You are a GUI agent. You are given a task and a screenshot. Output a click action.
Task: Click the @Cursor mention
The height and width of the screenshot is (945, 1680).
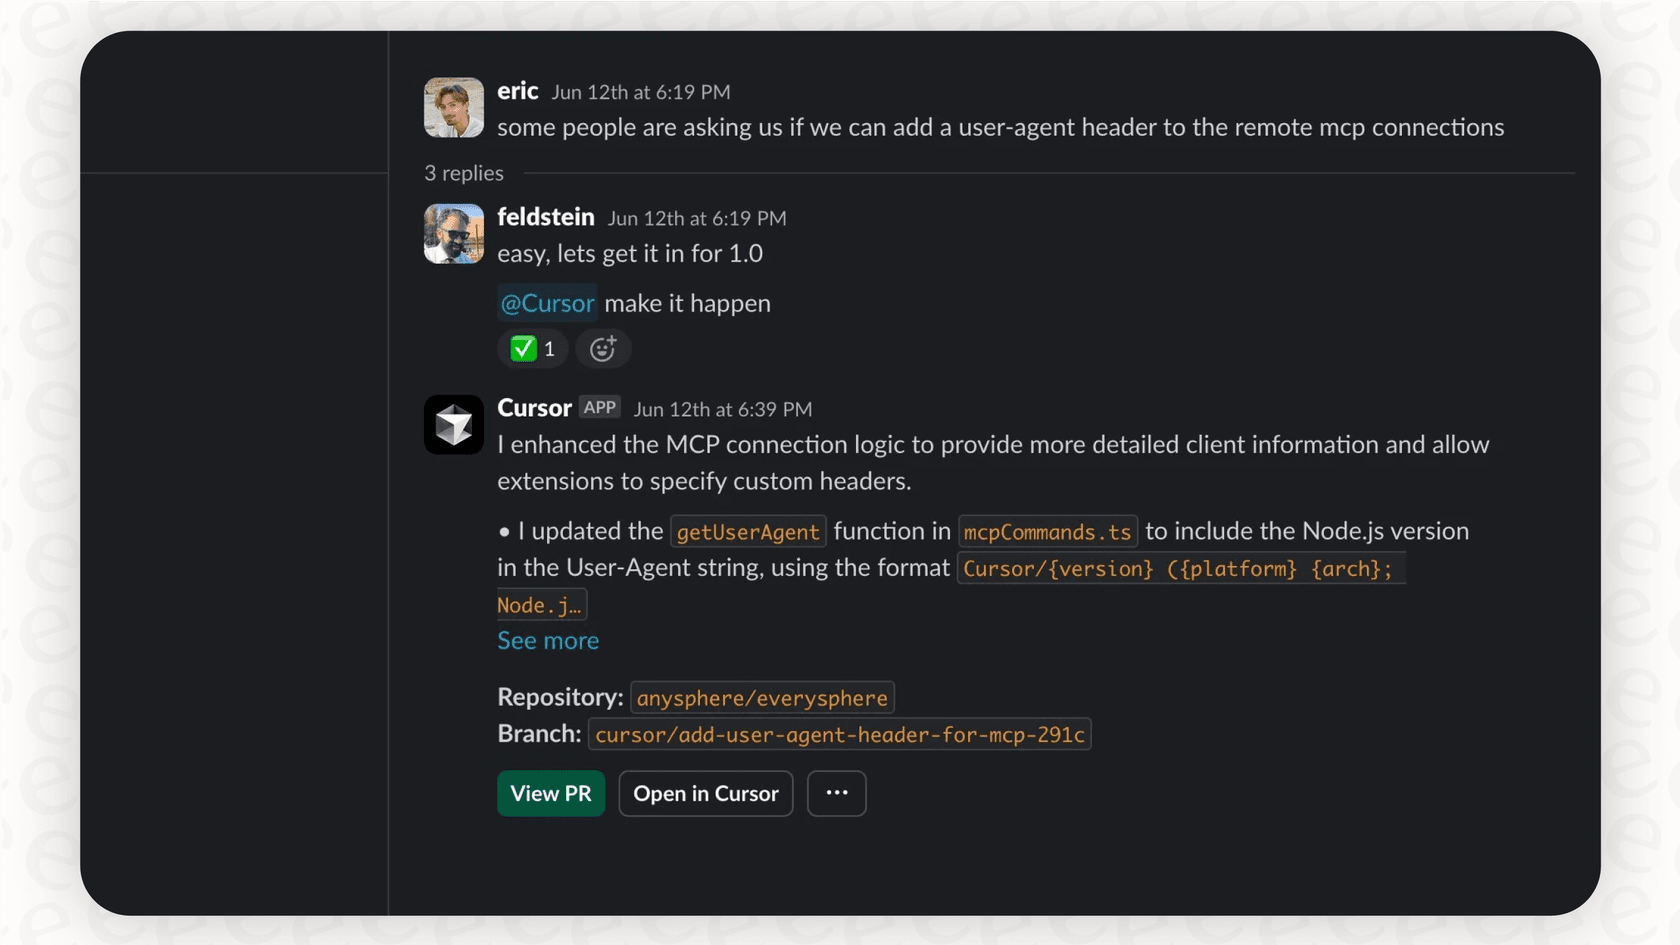[547, 302]
